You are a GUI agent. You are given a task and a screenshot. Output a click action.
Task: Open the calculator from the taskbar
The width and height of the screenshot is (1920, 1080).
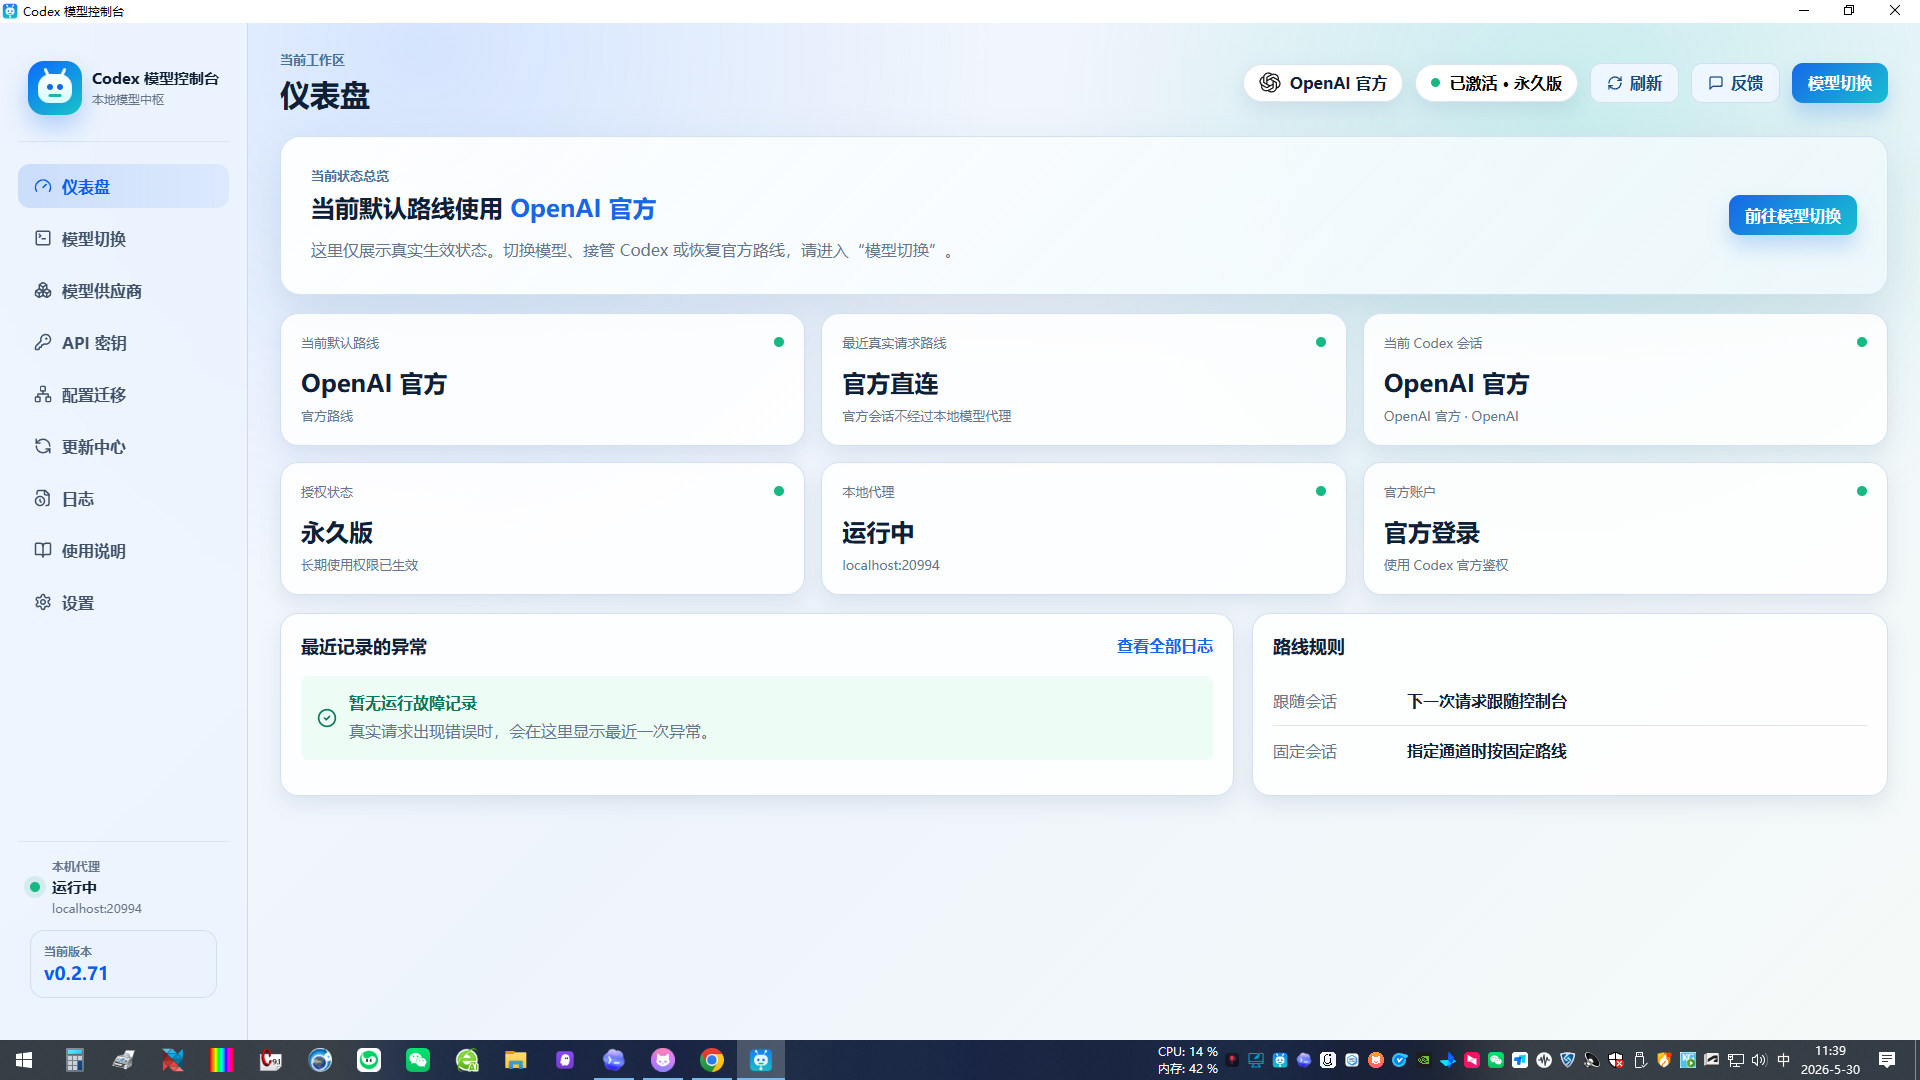coord(74,1060)
